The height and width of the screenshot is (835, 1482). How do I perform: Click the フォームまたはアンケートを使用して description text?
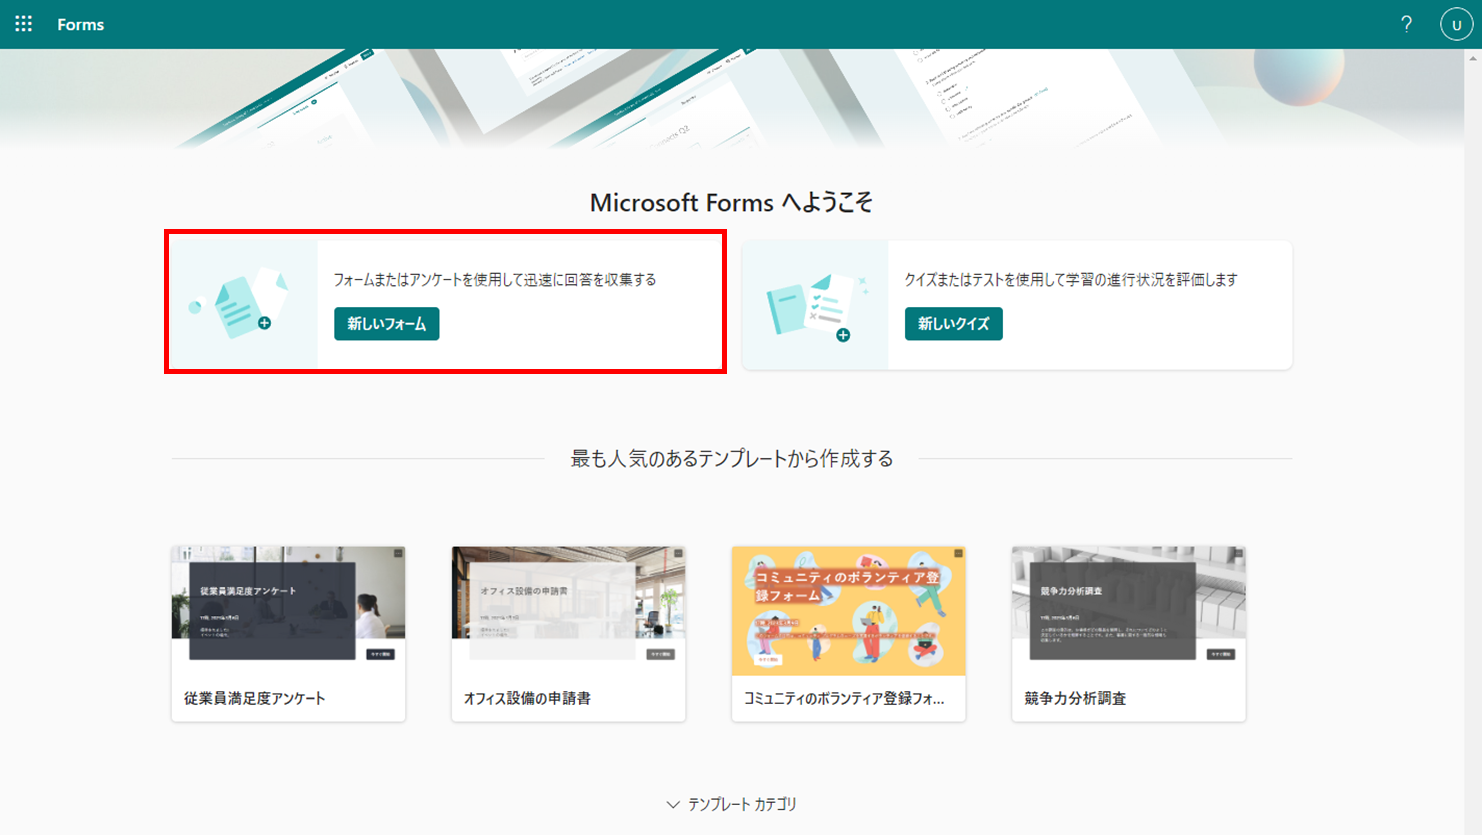tap(495, 280)
